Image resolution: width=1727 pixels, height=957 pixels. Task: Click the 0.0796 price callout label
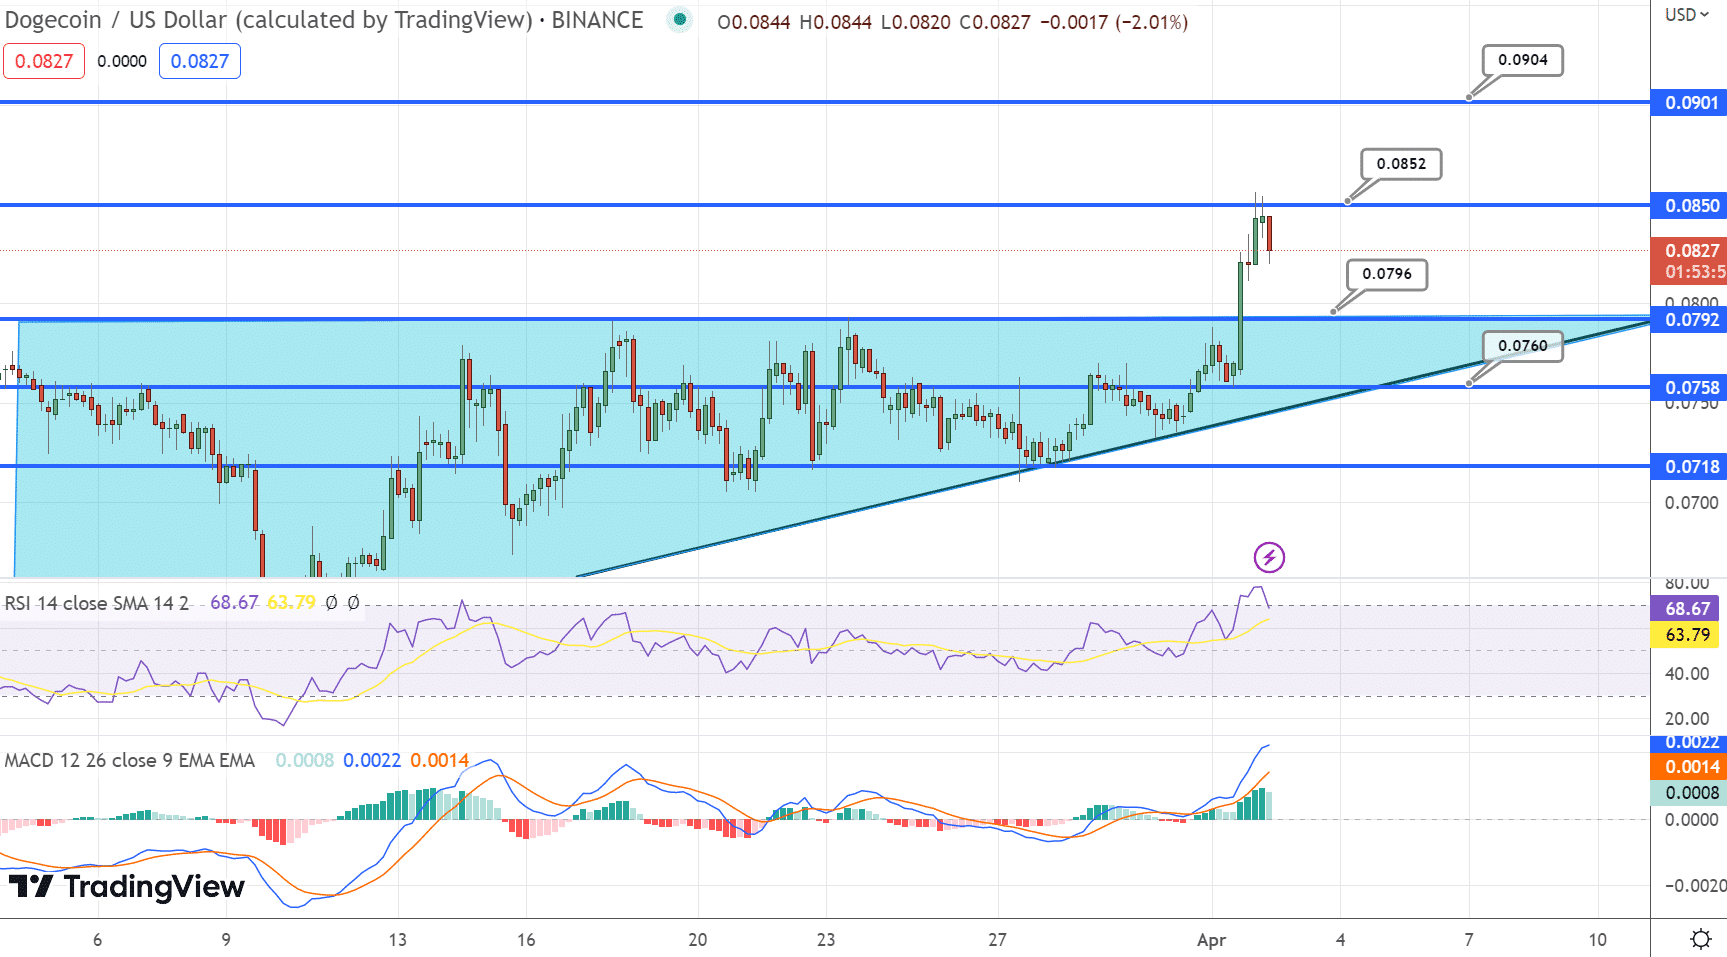tap(1387, 274)
